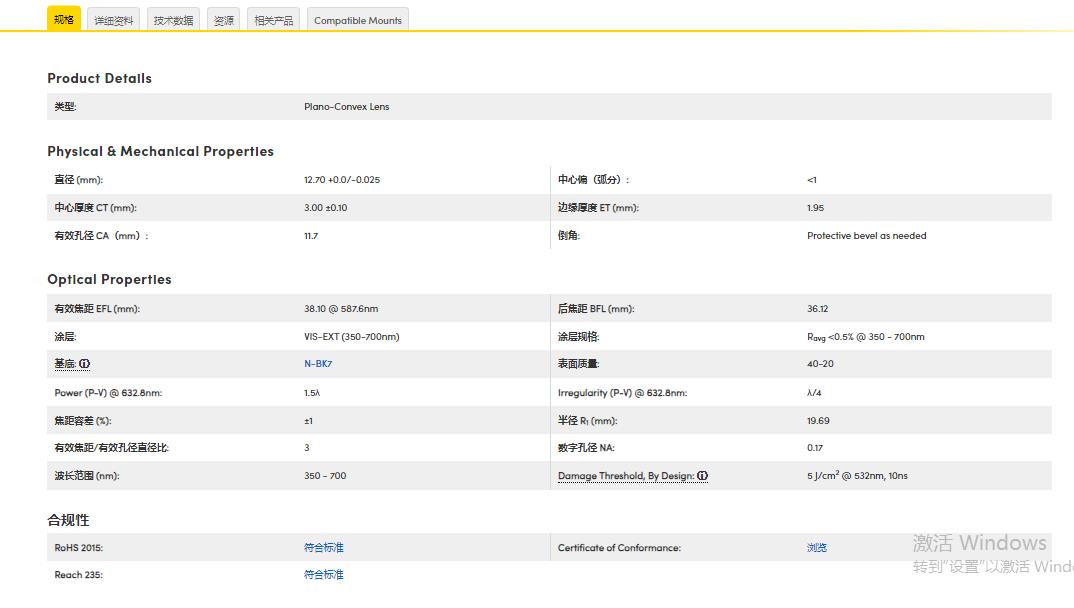This screenshot has height=608, width=1074.
Task: Open the 详细资料 tab
Action: (114, 20)
